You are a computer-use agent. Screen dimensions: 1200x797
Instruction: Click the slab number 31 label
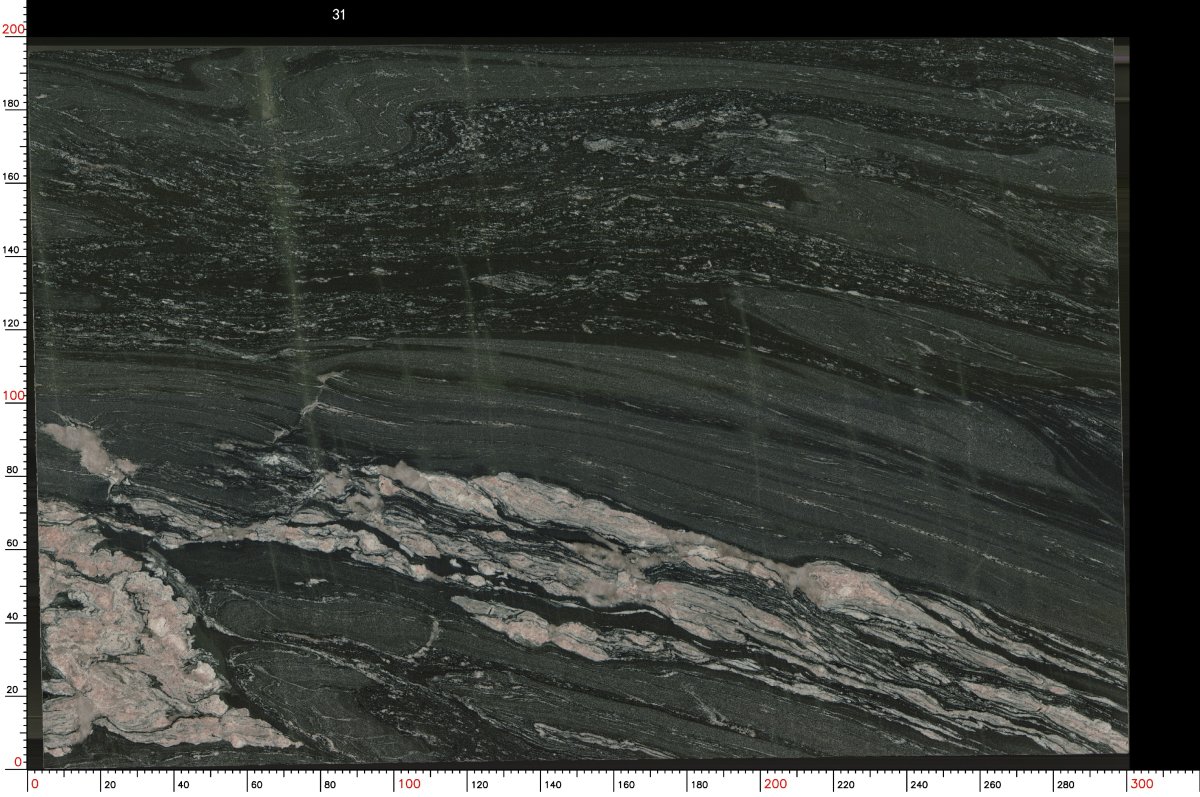[x=339, y=15]
